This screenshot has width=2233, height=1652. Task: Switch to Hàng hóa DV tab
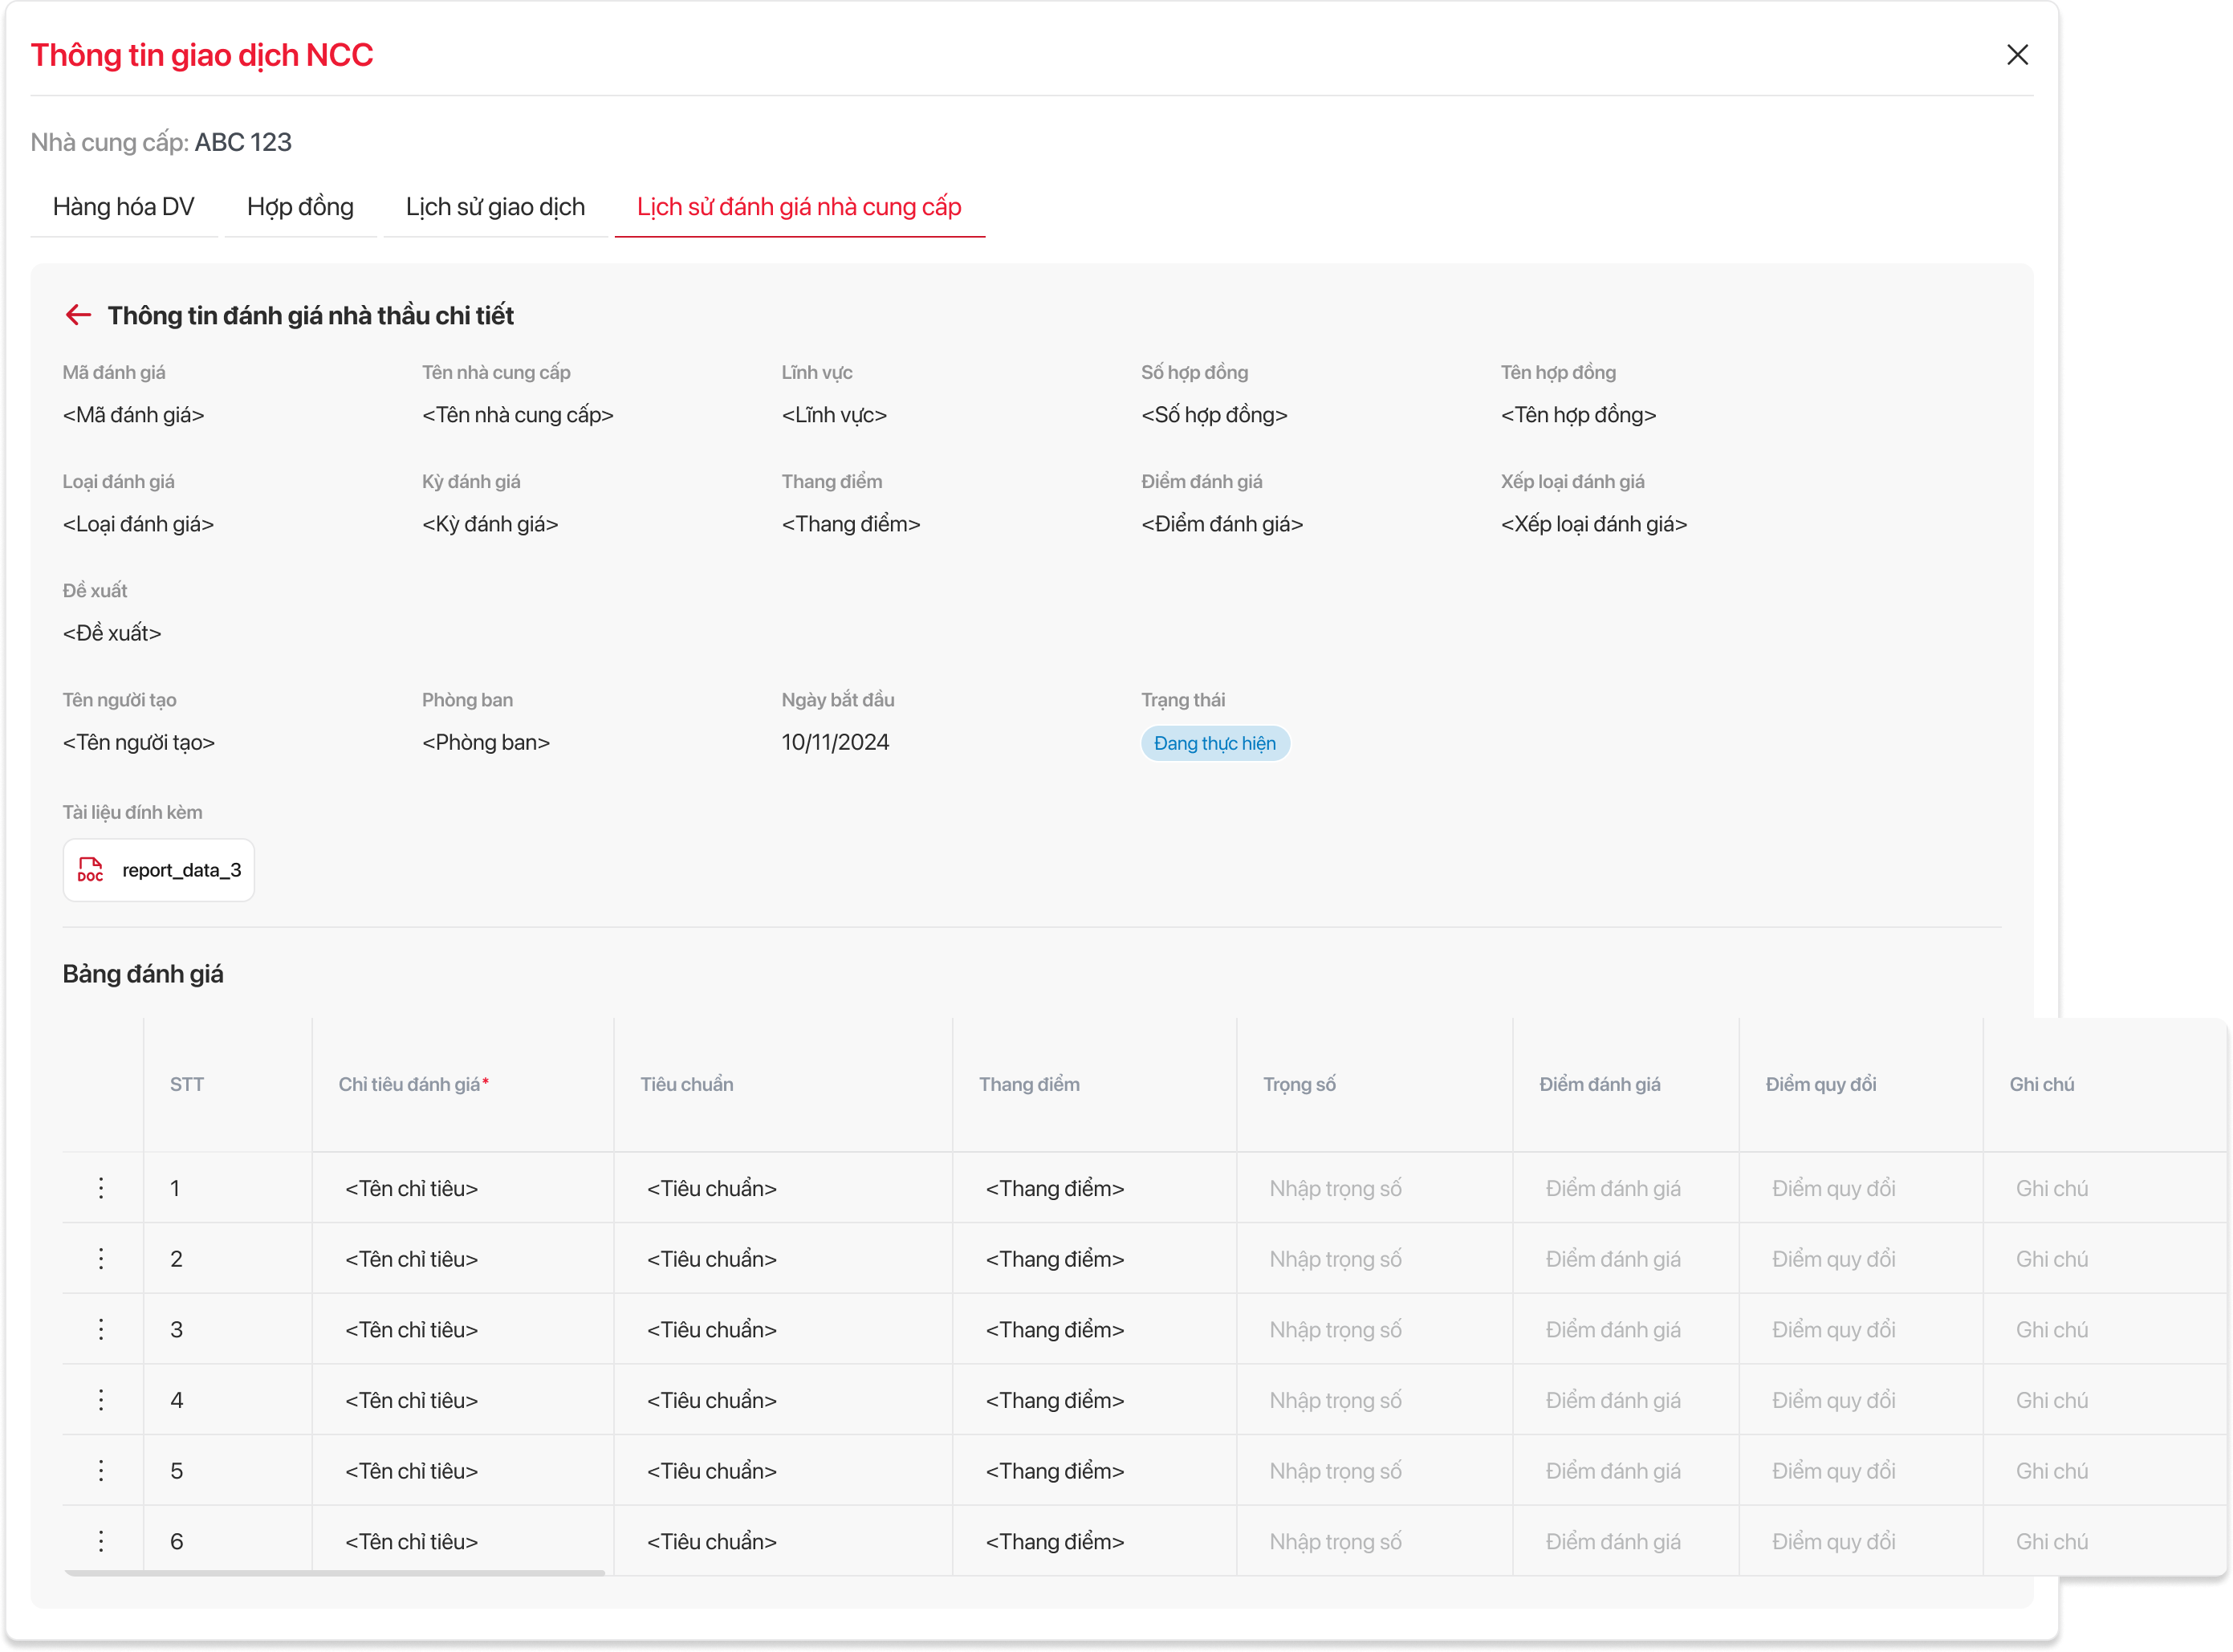(124, 207)
